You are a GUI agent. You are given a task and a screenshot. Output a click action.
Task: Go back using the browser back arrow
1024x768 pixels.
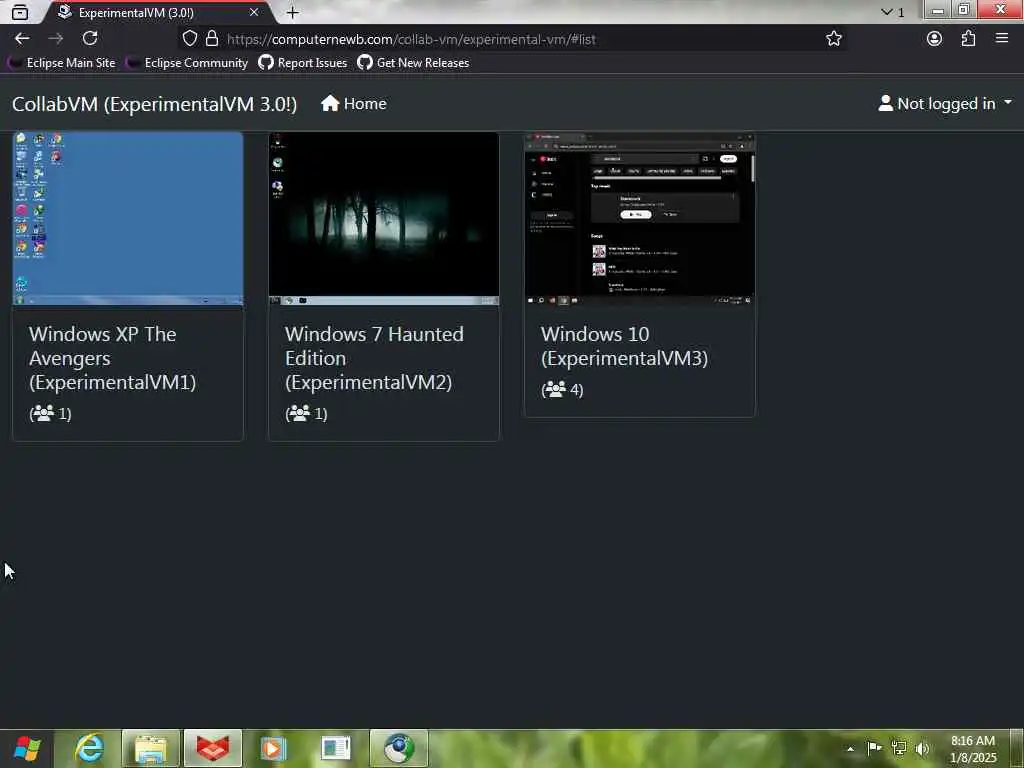[22, 39]
